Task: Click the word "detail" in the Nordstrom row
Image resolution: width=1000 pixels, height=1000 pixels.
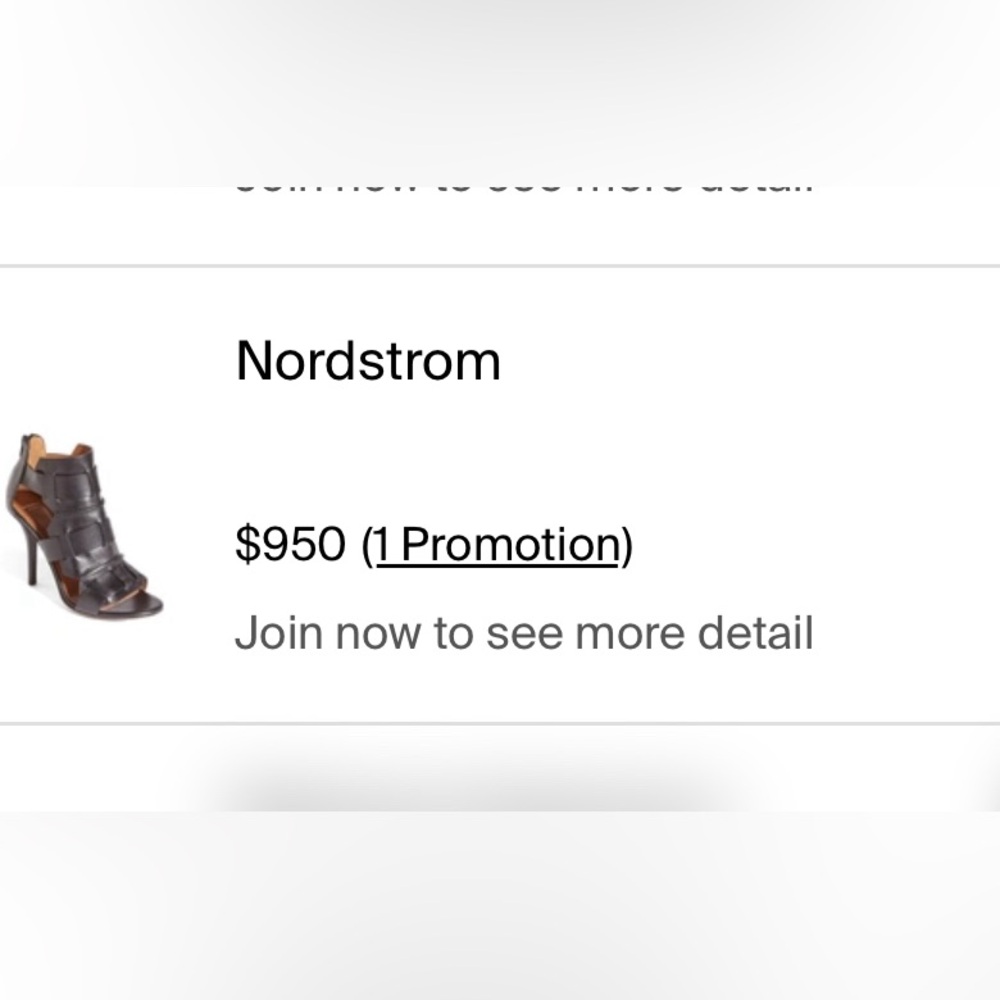Action: [755, 633]
